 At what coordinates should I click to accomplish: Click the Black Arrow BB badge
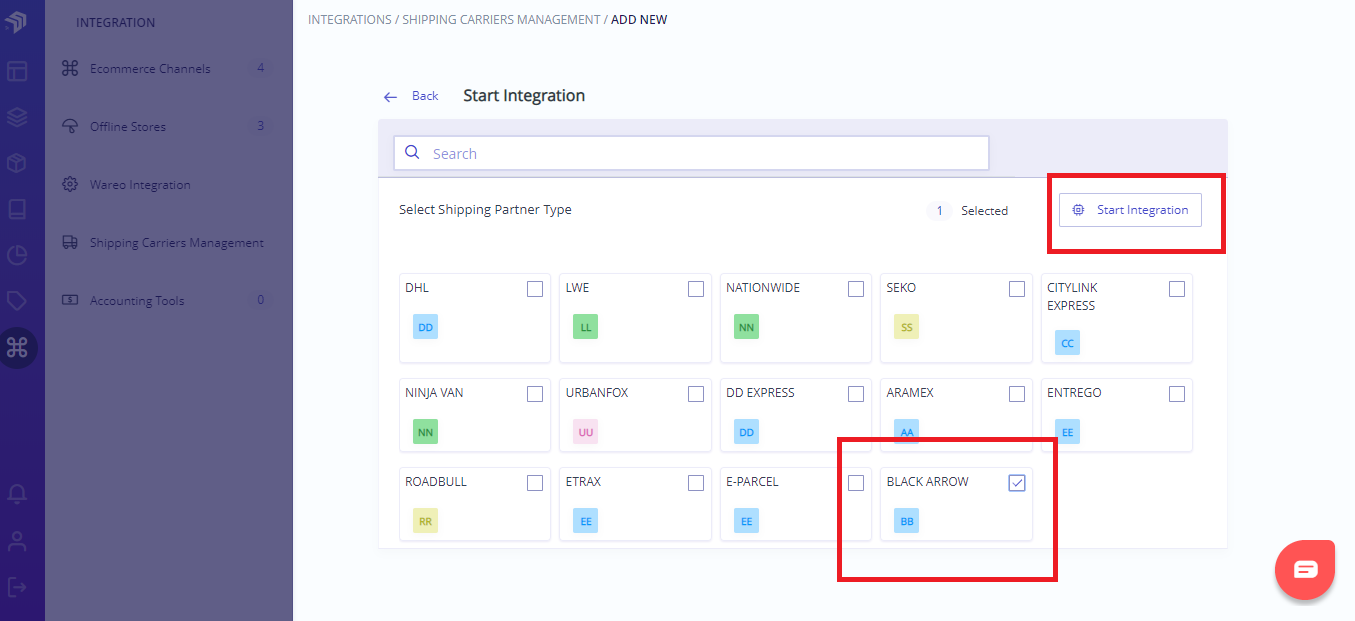[906, 521]
